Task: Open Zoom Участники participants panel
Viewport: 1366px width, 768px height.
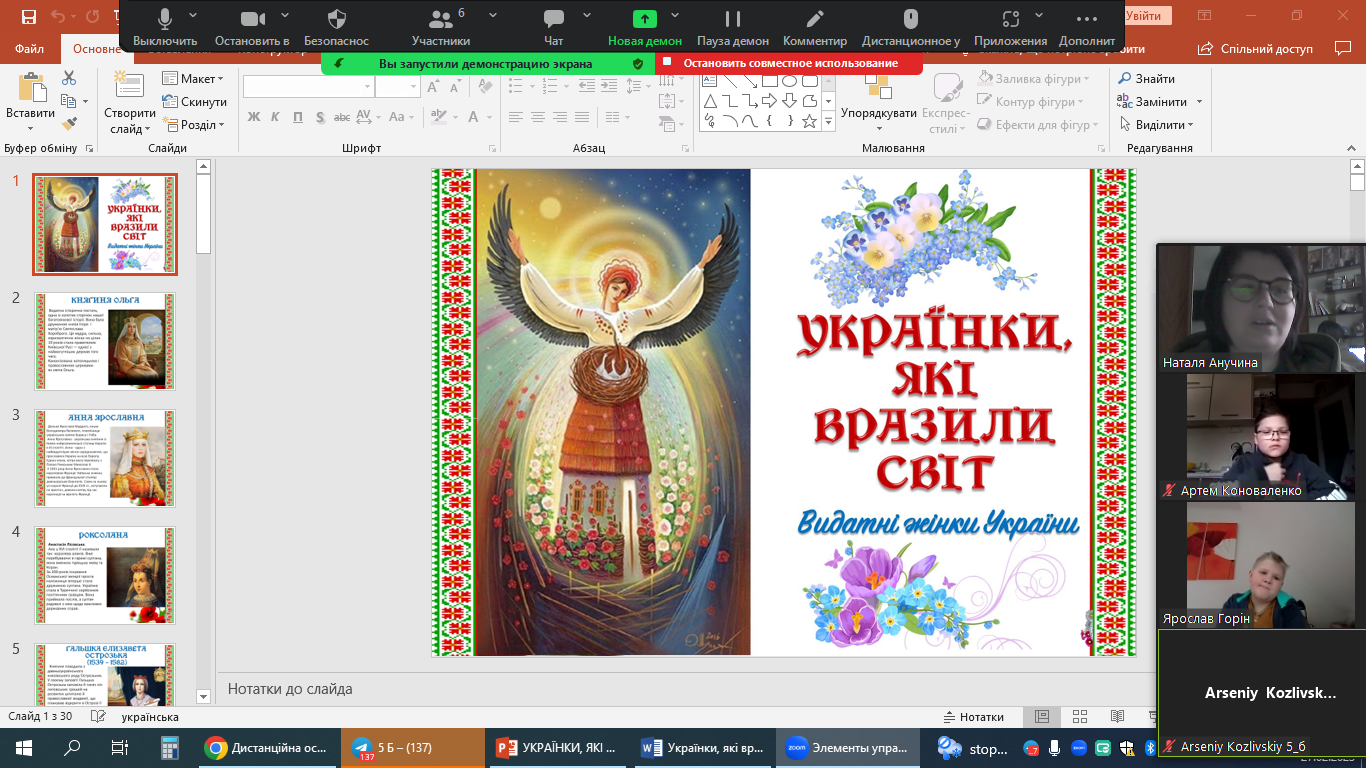Action: pos(441,26)
